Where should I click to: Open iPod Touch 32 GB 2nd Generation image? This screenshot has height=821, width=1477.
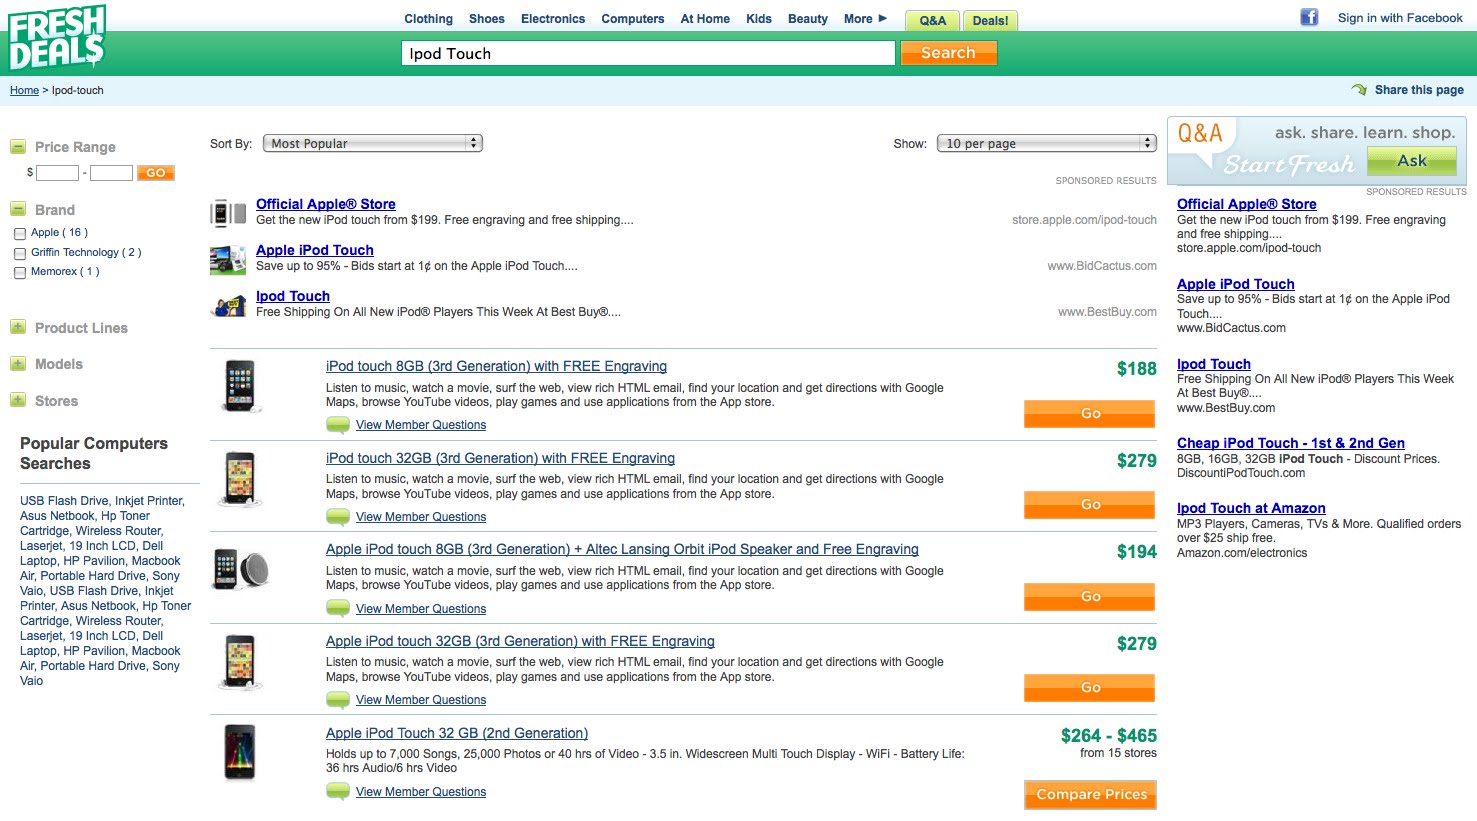[x=240, y=752]
